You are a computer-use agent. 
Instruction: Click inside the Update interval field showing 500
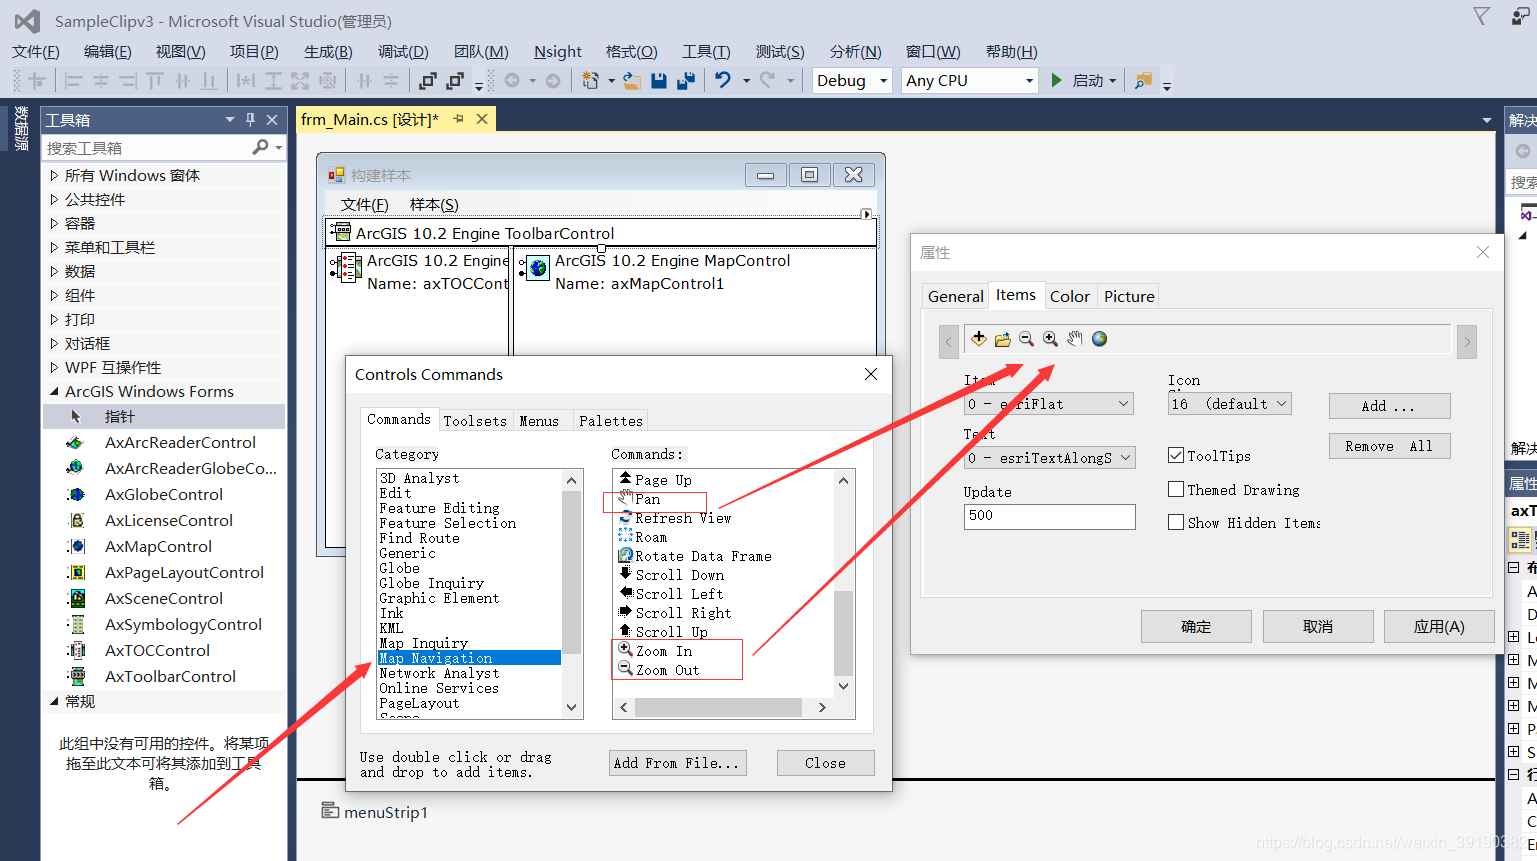1049,516
